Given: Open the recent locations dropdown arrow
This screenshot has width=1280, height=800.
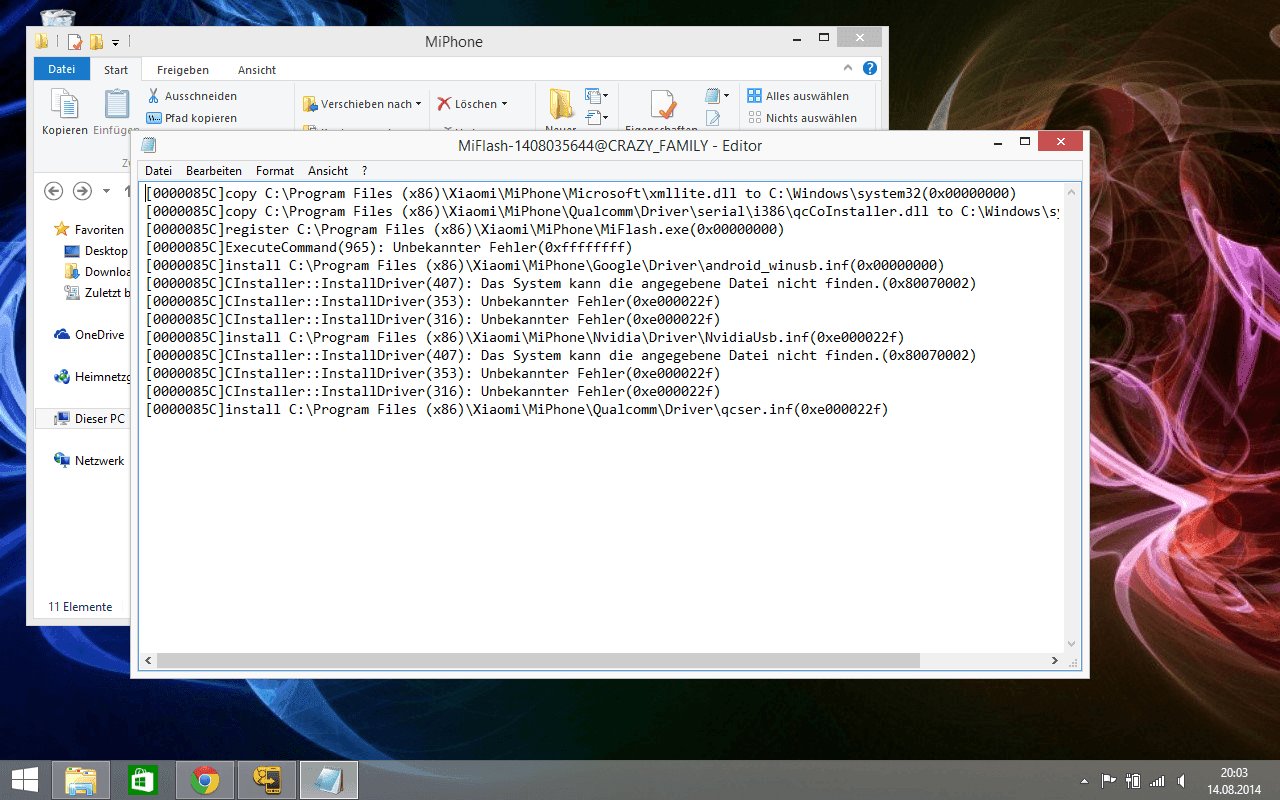Looking at the screenshot, I should pyautogui.click(x=106, y=191).
